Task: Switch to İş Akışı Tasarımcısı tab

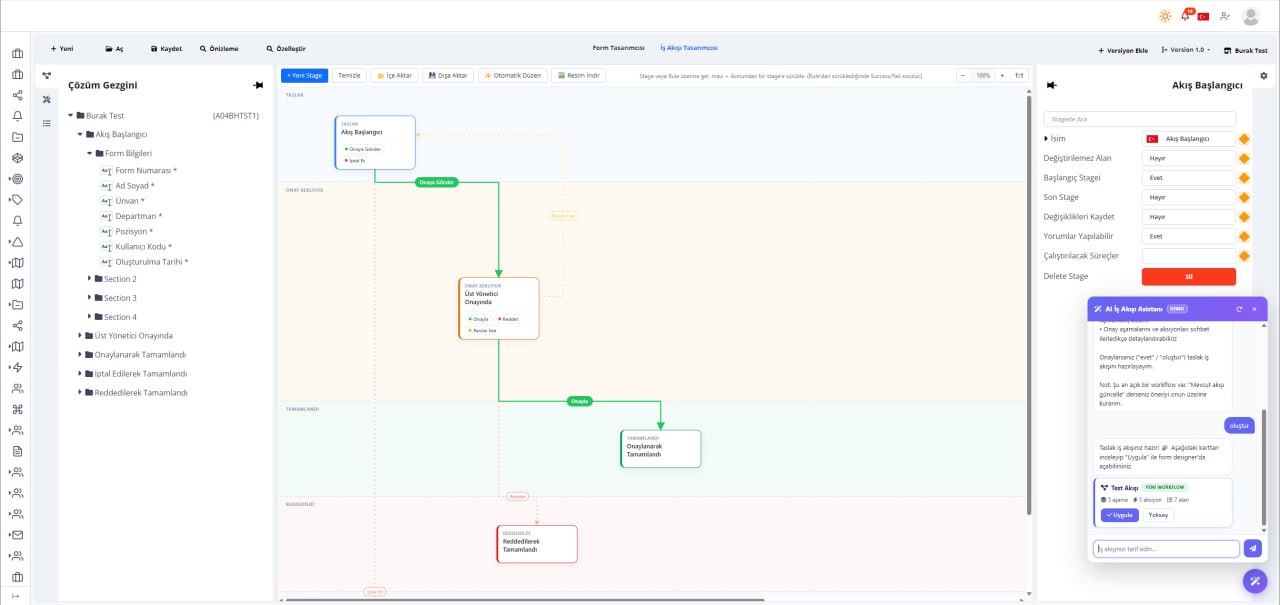Action: (x=689, y=48)
